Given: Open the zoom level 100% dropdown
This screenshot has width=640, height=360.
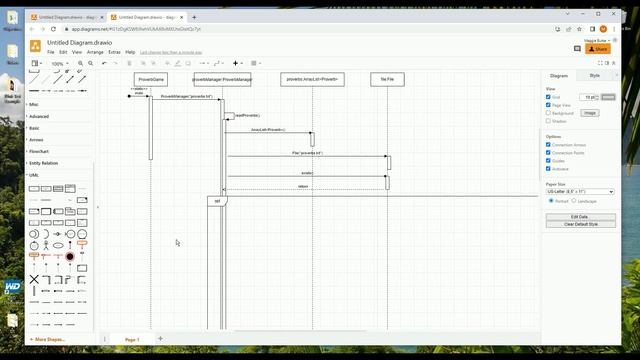Looking at the screenshot, I should [60, 64].
